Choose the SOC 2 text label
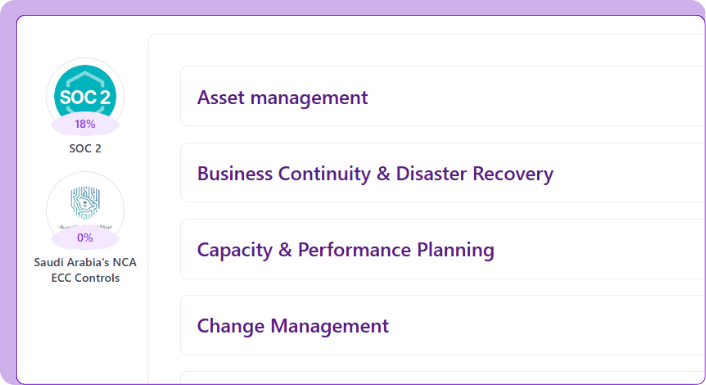 coord(85,149)
